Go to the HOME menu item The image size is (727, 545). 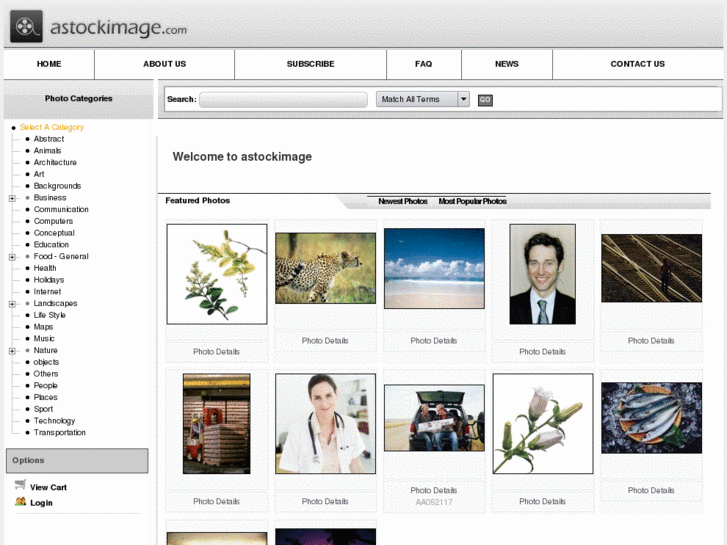point(49,64)
